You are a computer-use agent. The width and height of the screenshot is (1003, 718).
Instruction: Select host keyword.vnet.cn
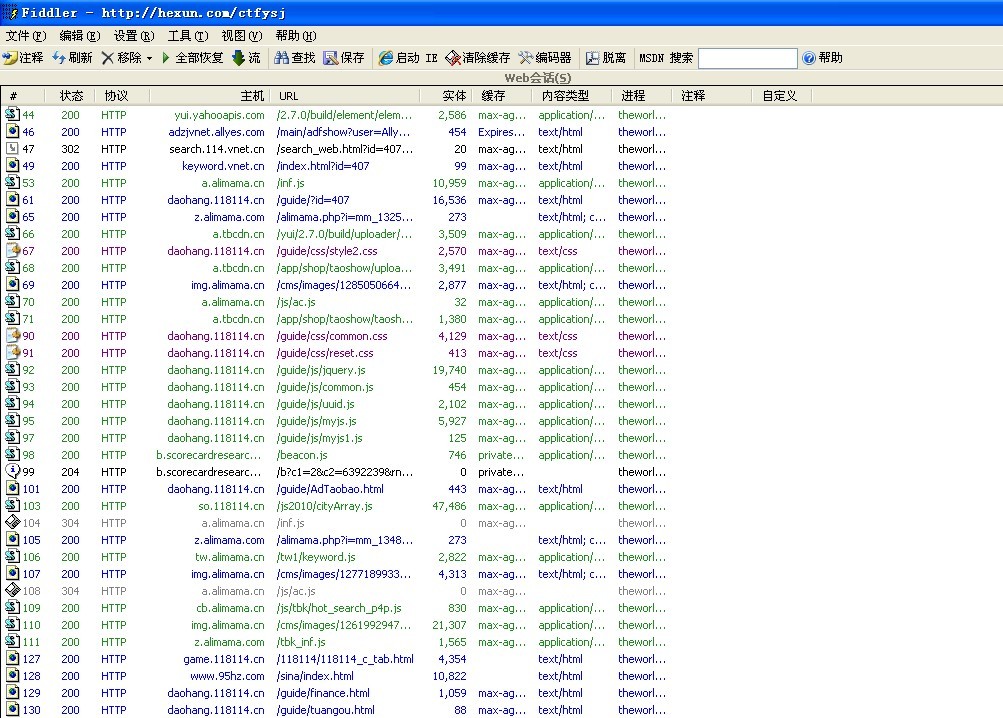coord(223,166)
